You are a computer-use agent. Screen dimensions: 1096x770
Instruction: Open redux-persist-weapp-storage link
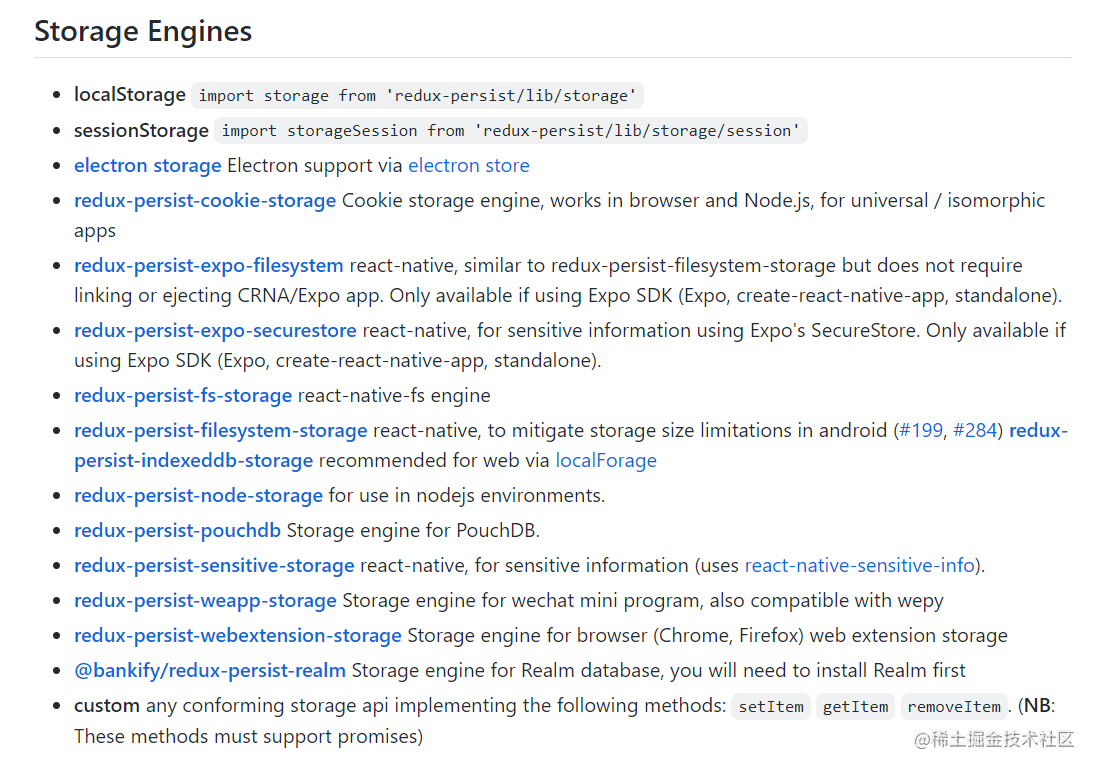pos(206,601)
